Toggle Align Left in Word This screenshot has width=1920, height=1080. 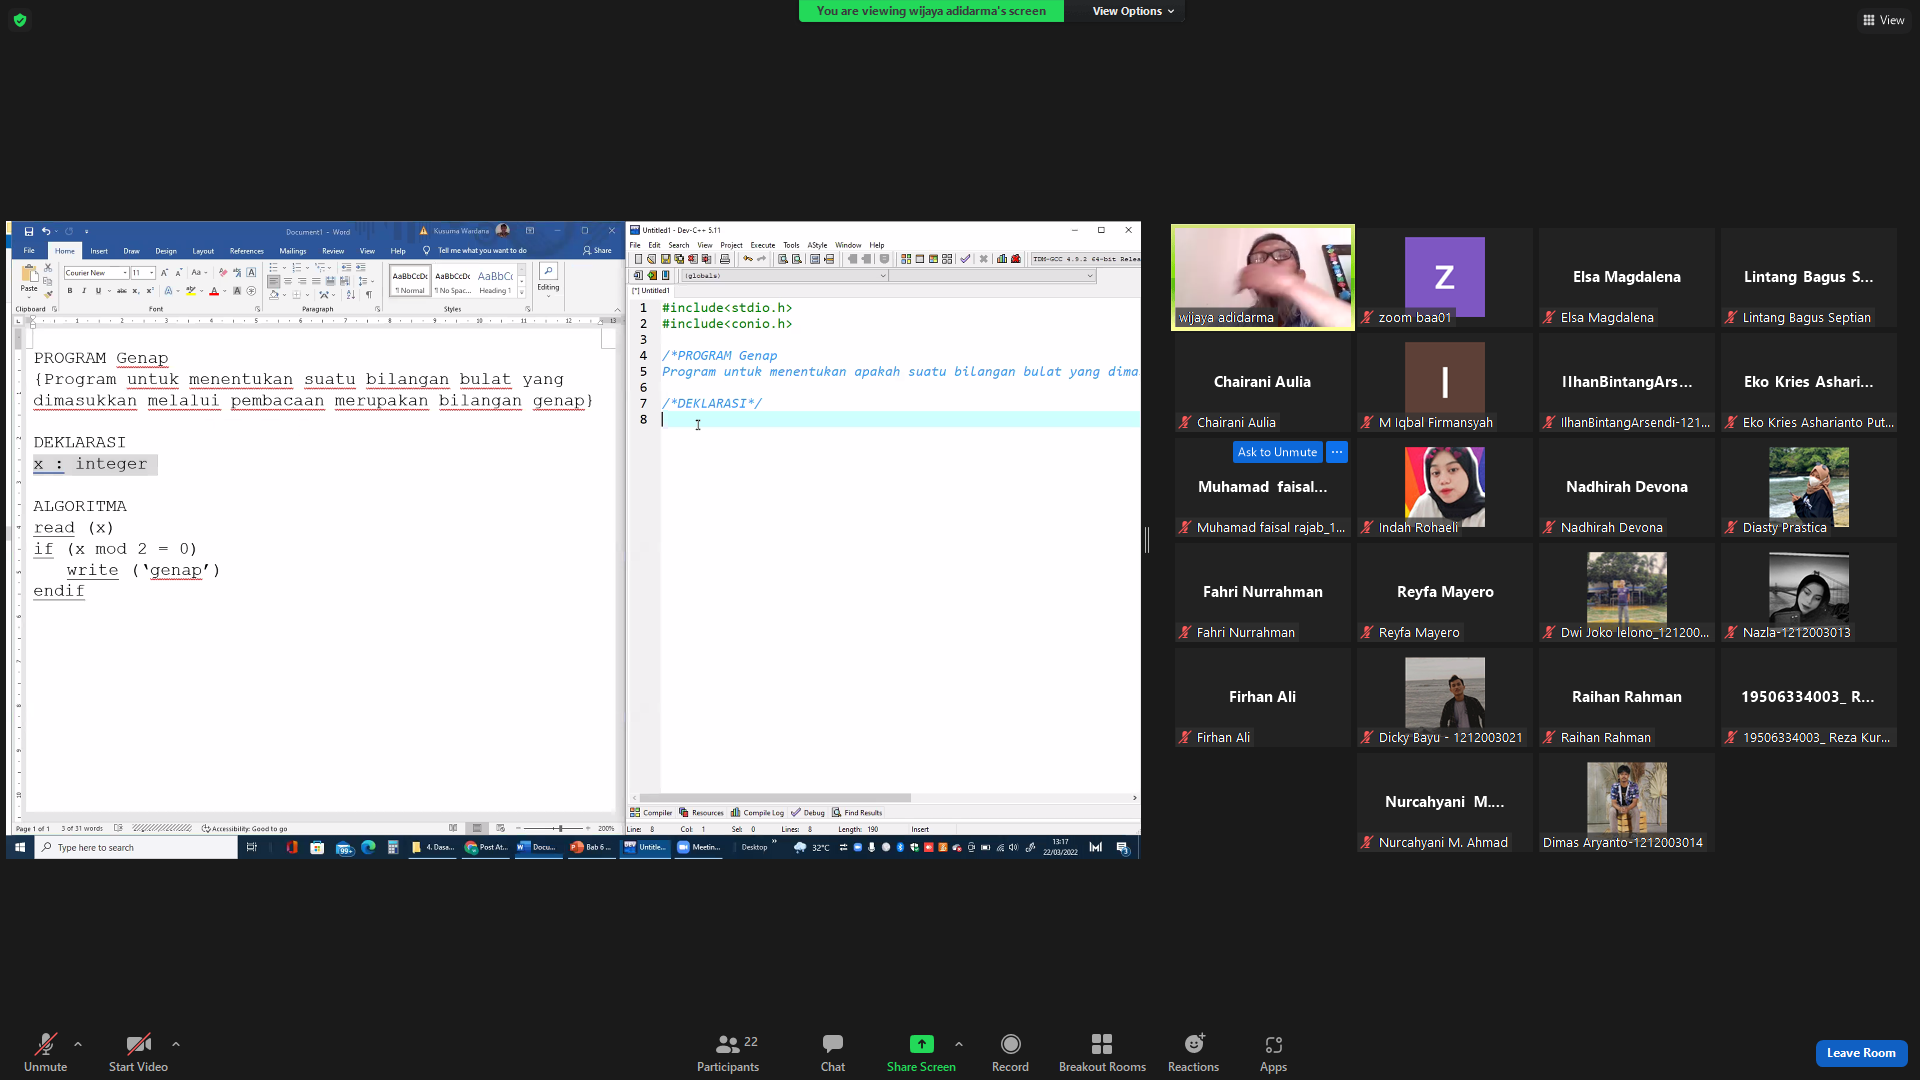274,281
